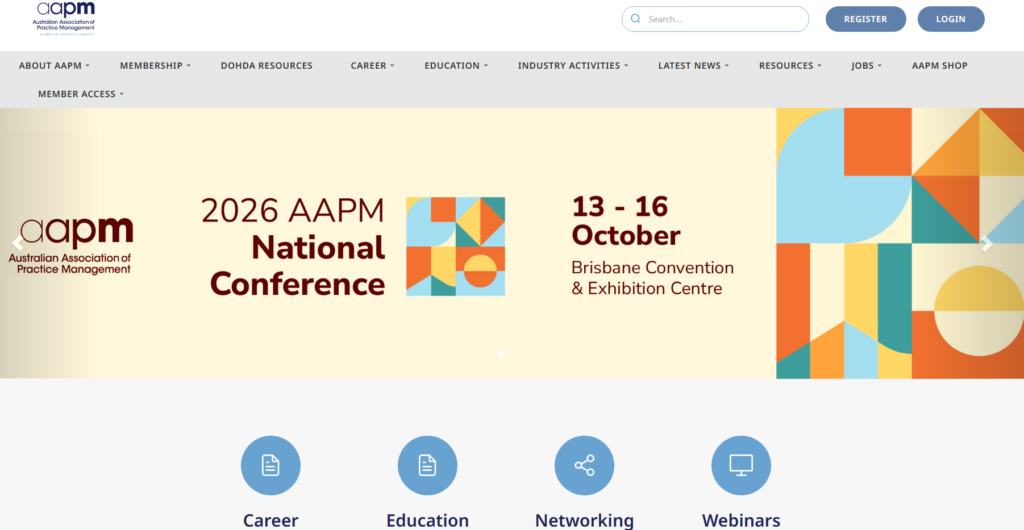Viewport: 1024px width, 530px height.
Task: Click the Education heading link
Action: tap(427, 520)
